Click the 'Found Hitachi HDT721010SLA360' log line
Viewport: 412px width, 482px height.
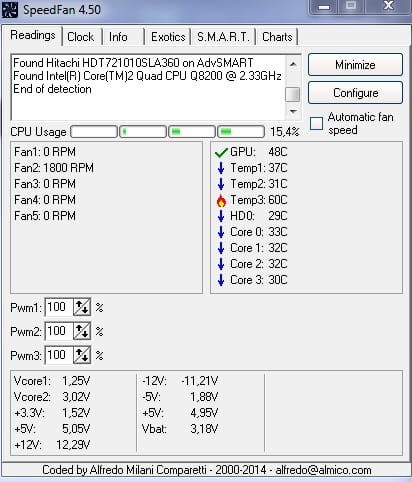pyautogui.click(x=133, y=63)
